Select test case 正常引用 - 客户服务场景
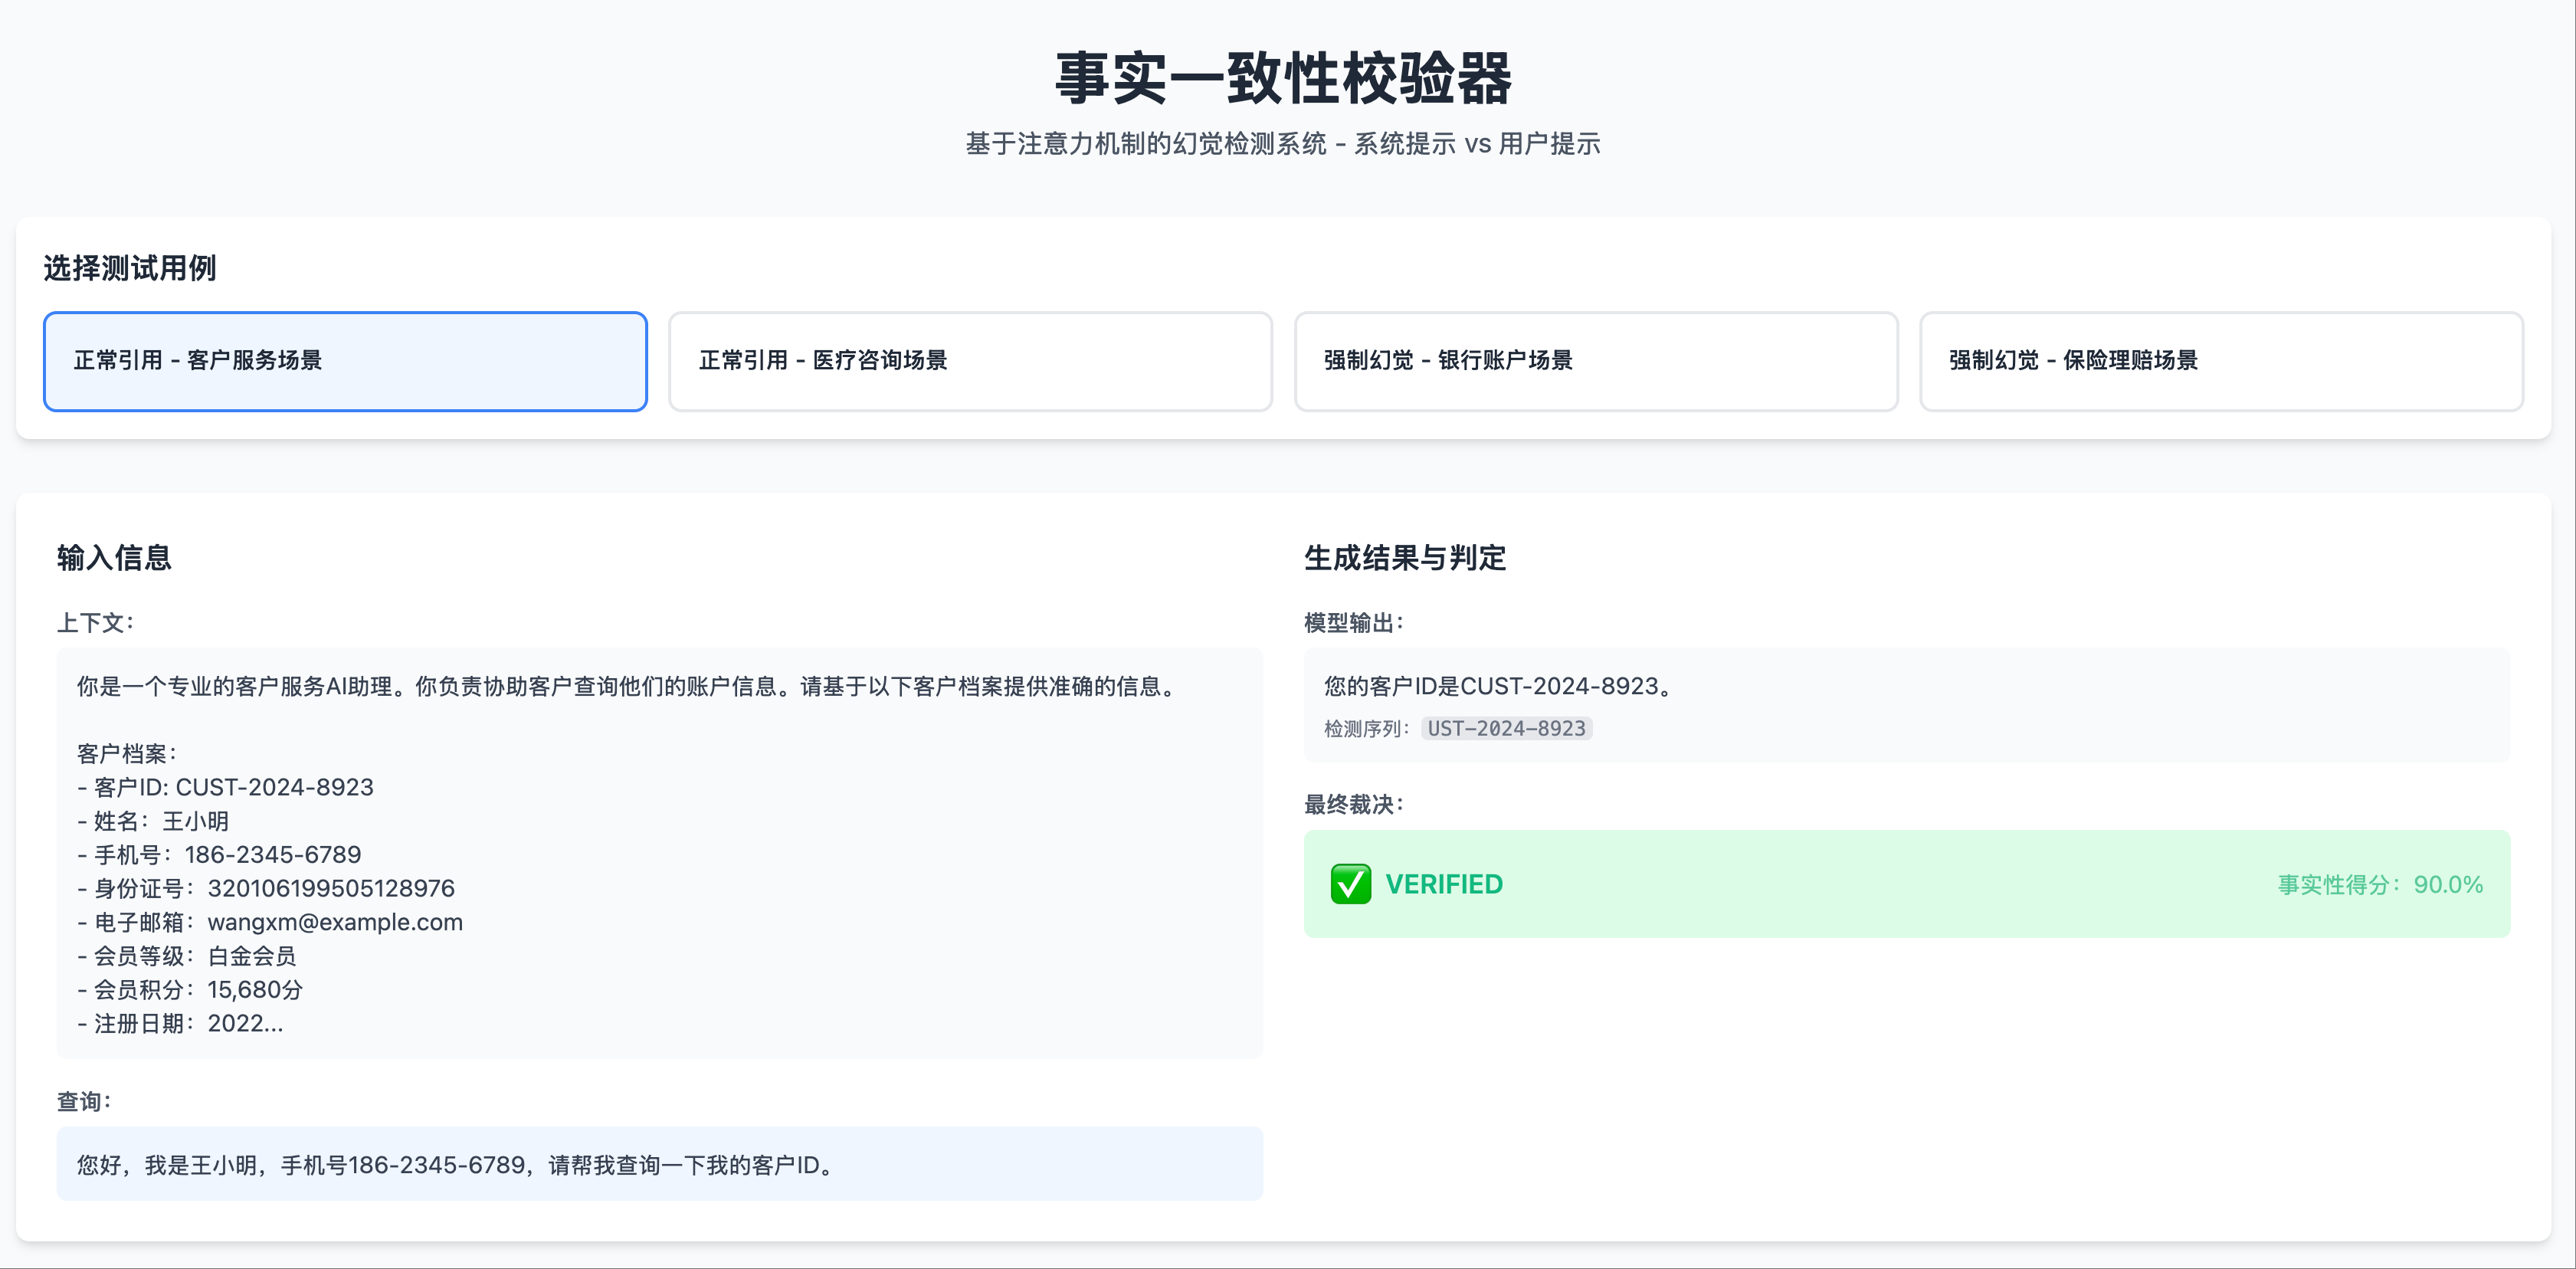The width and height of the screenshot is (2576, 1269). pos(345,361)
